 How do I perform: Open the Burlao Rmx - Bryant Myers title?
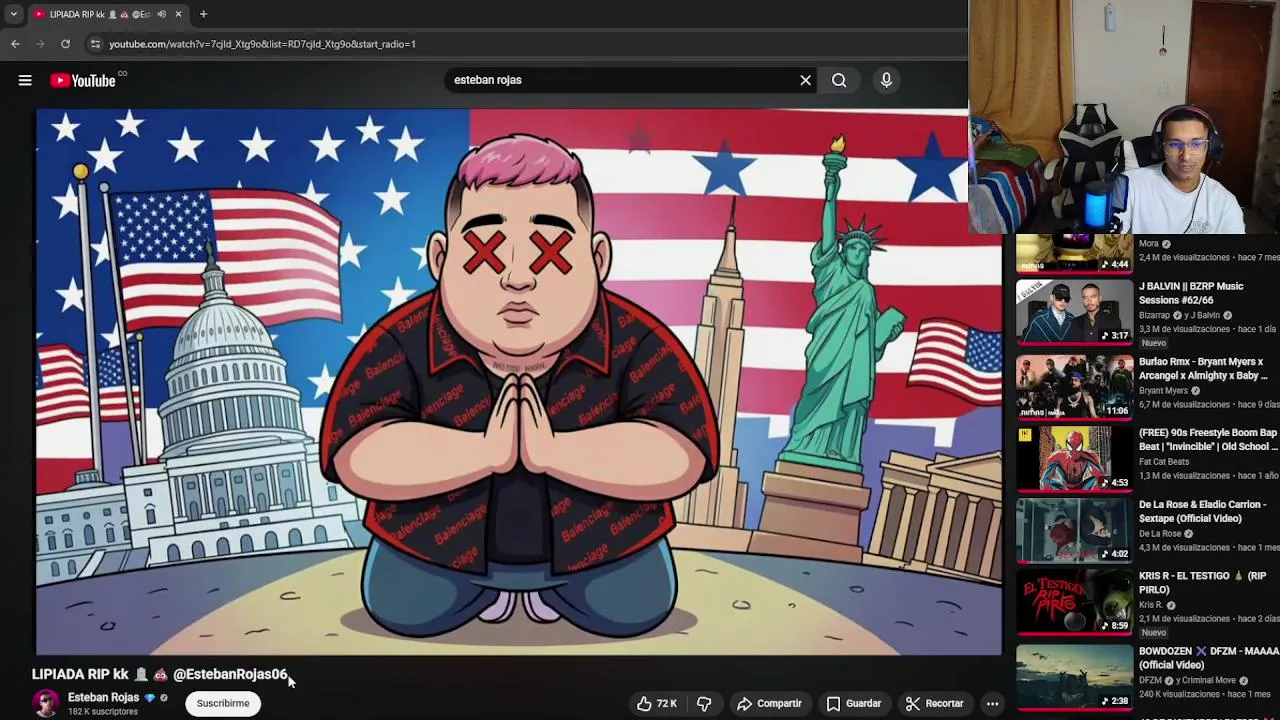pos(1203,368)
